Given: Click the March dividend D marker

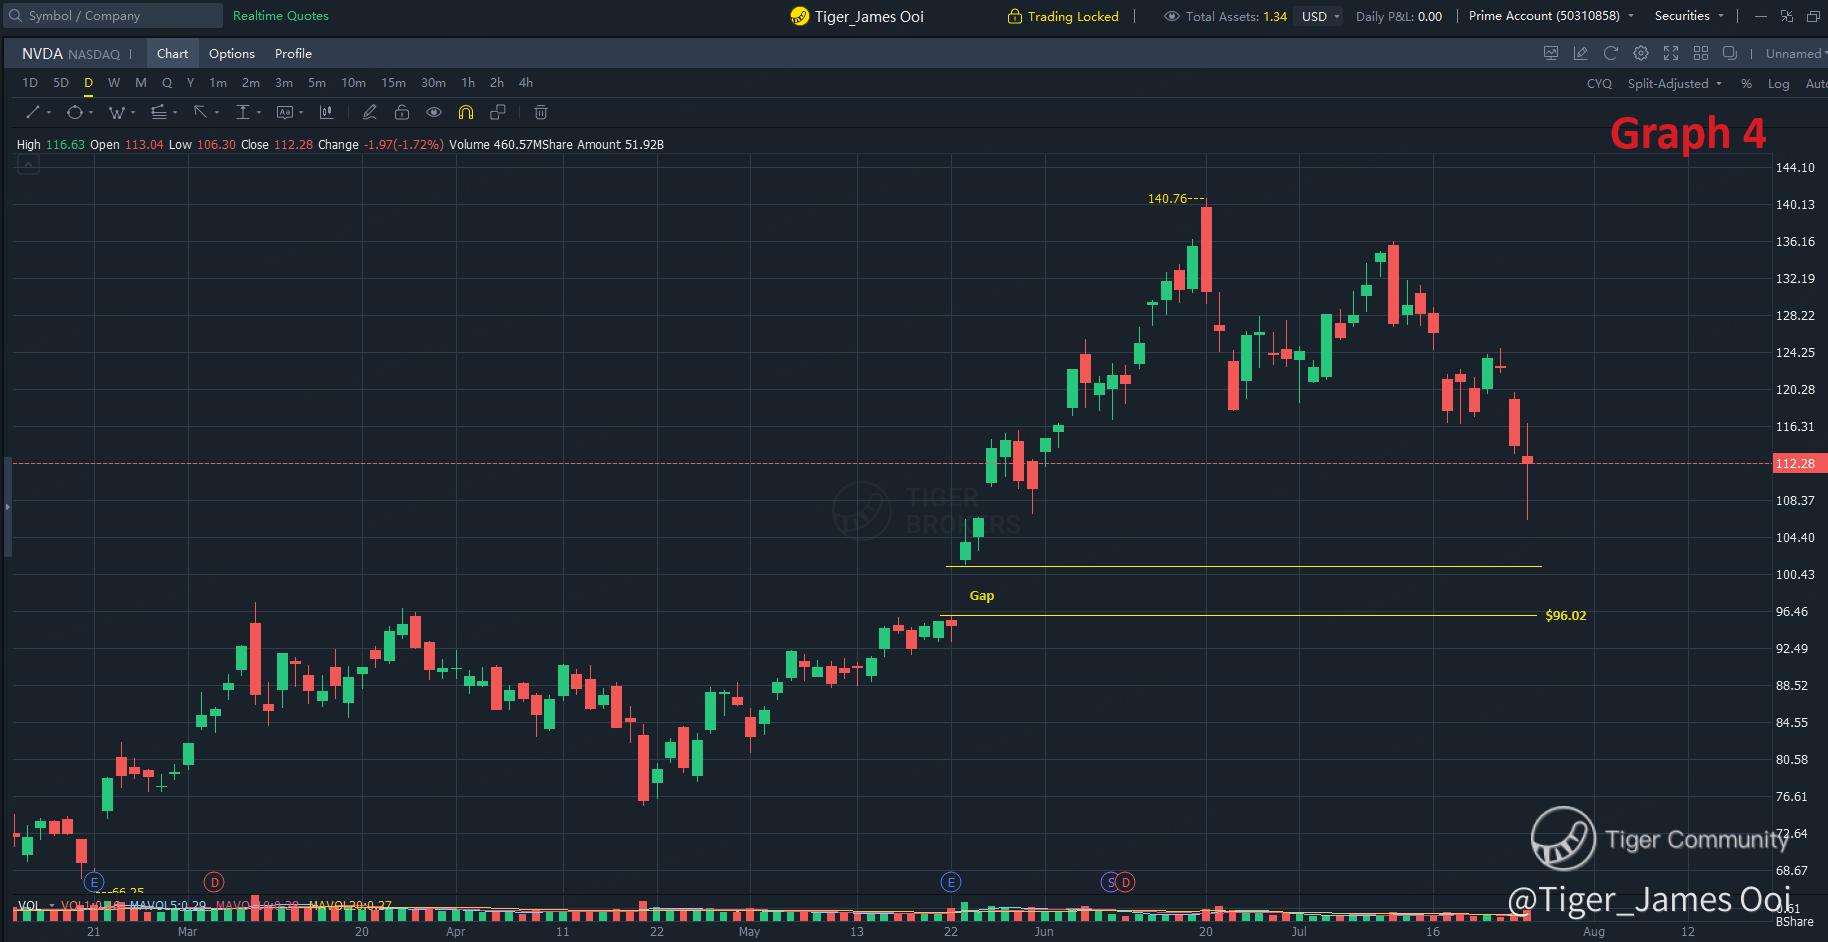Looking at the screenshot, I should tap(214, 882).
